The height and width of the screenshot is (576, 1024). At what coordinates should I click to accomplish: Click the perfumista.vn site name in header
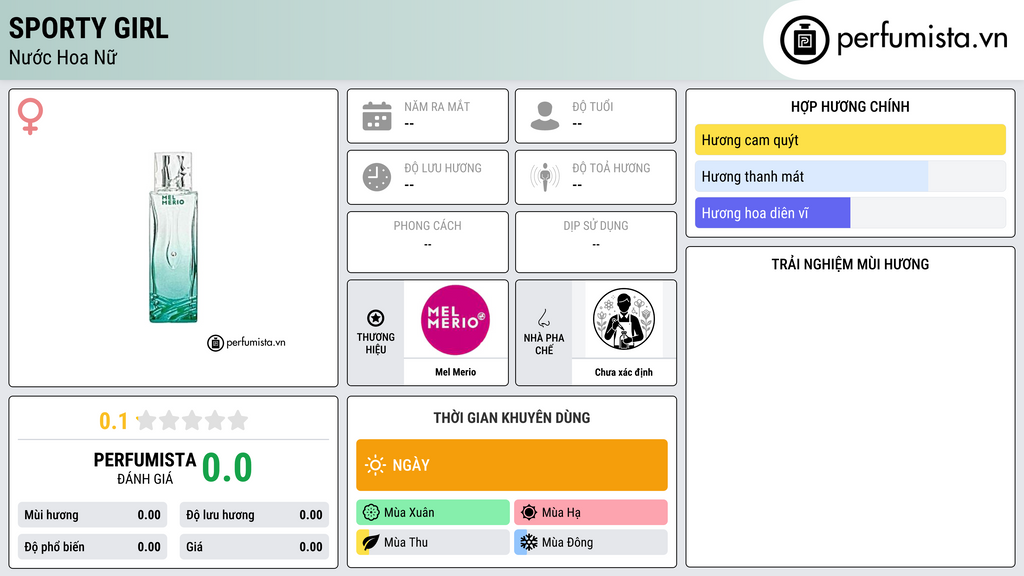(922, 39)
